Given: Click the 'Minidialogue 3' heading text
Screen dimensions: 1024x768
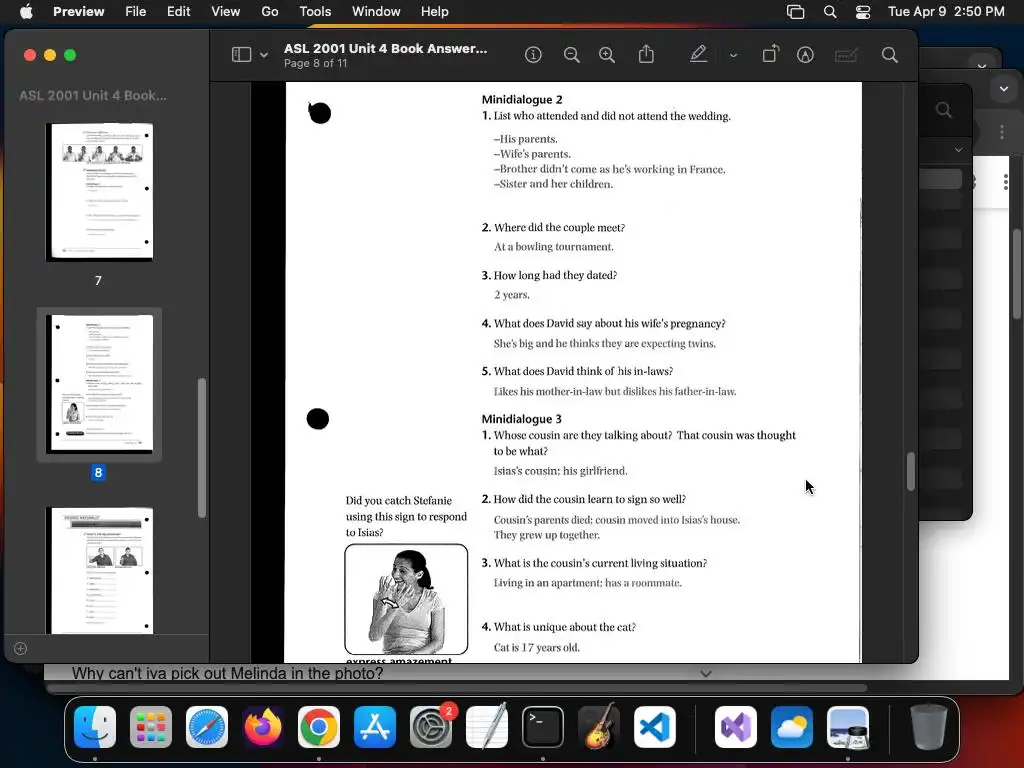Looking at the screenshot, I should (522, 419).
